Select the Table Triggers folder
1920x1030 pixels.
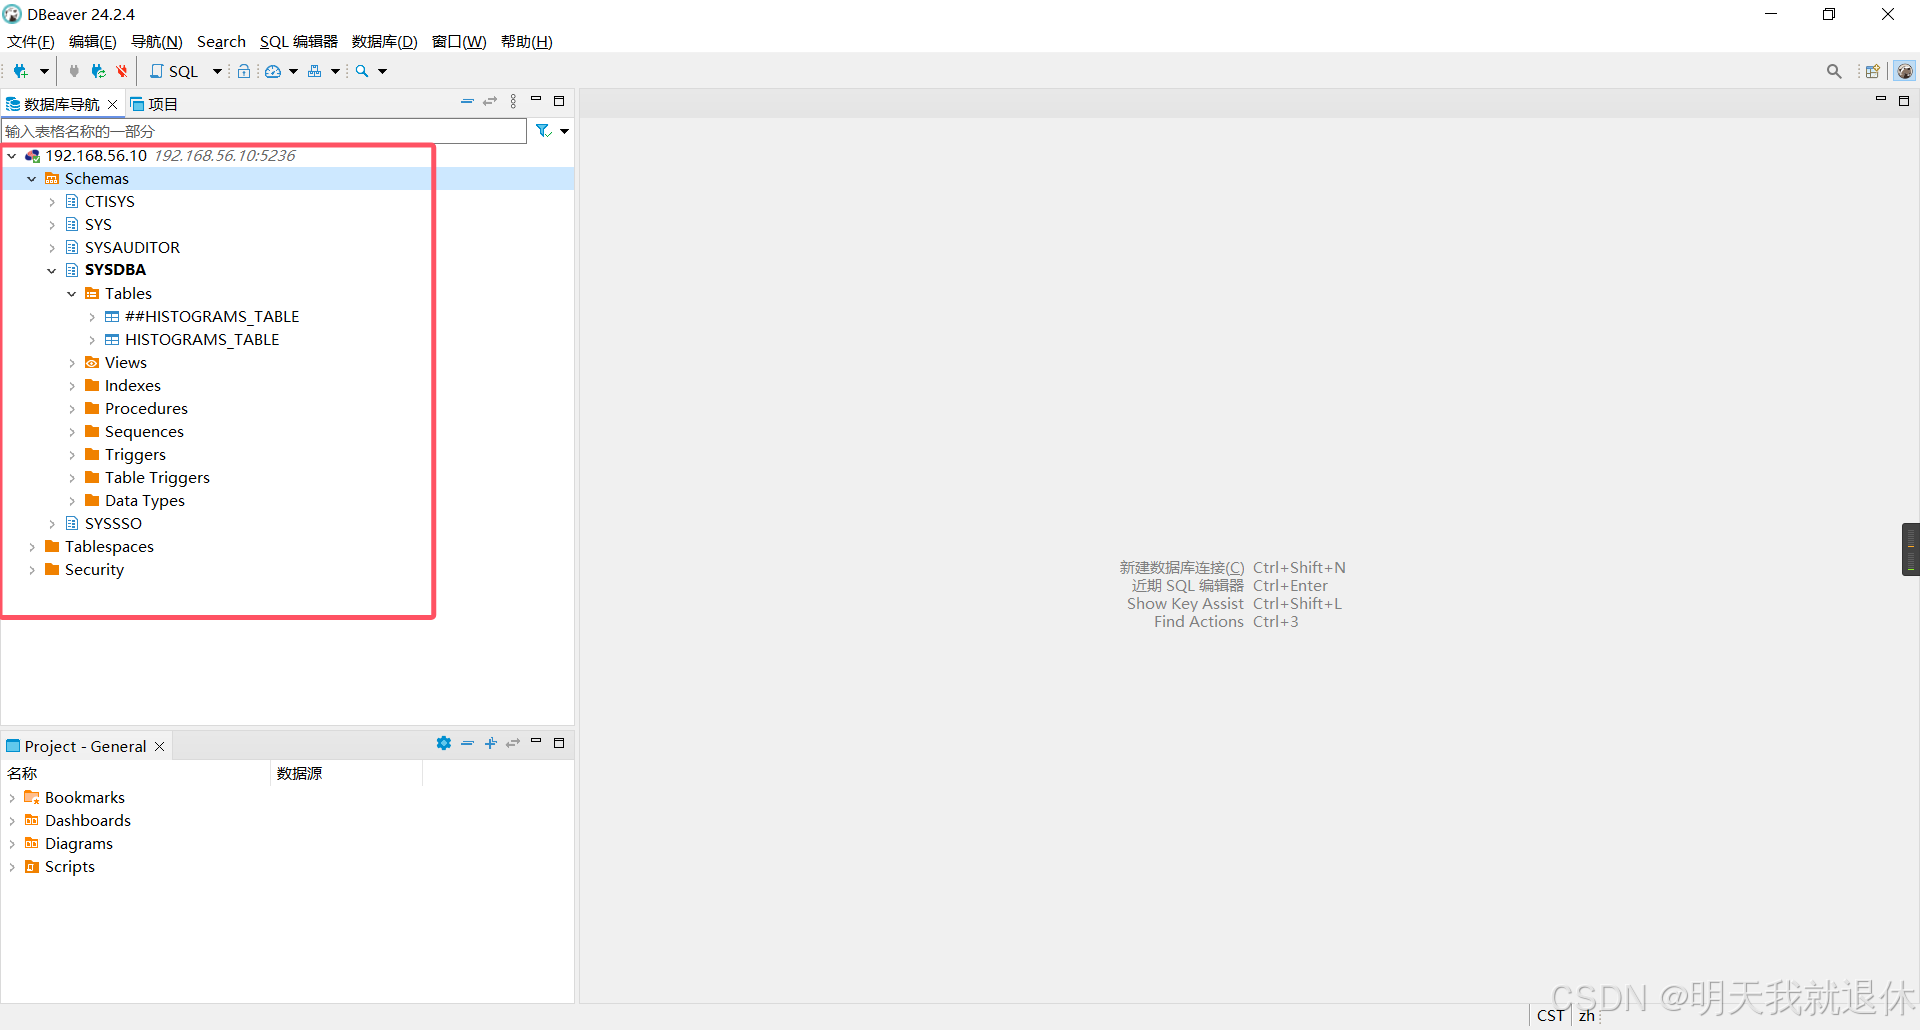(x=157, y=478)
